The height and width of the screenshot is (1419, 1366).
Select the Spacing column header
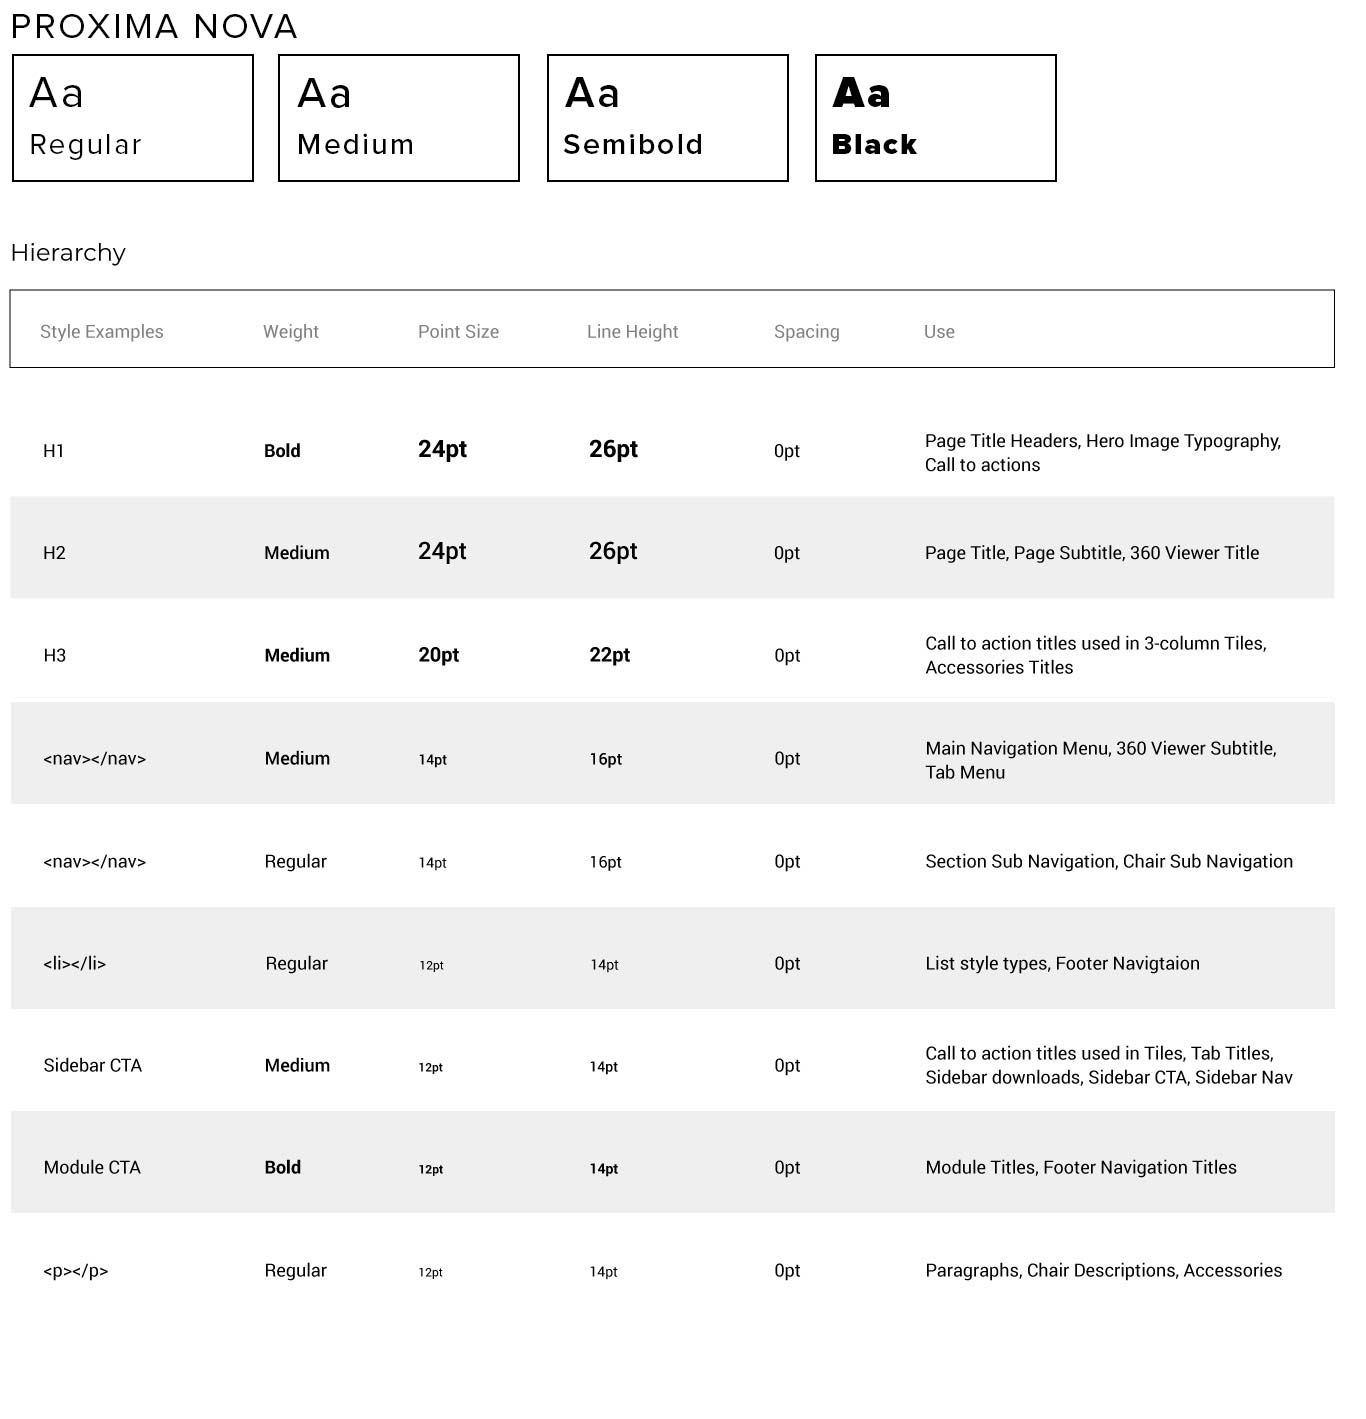pyautogui.click(x=806, y=332)
